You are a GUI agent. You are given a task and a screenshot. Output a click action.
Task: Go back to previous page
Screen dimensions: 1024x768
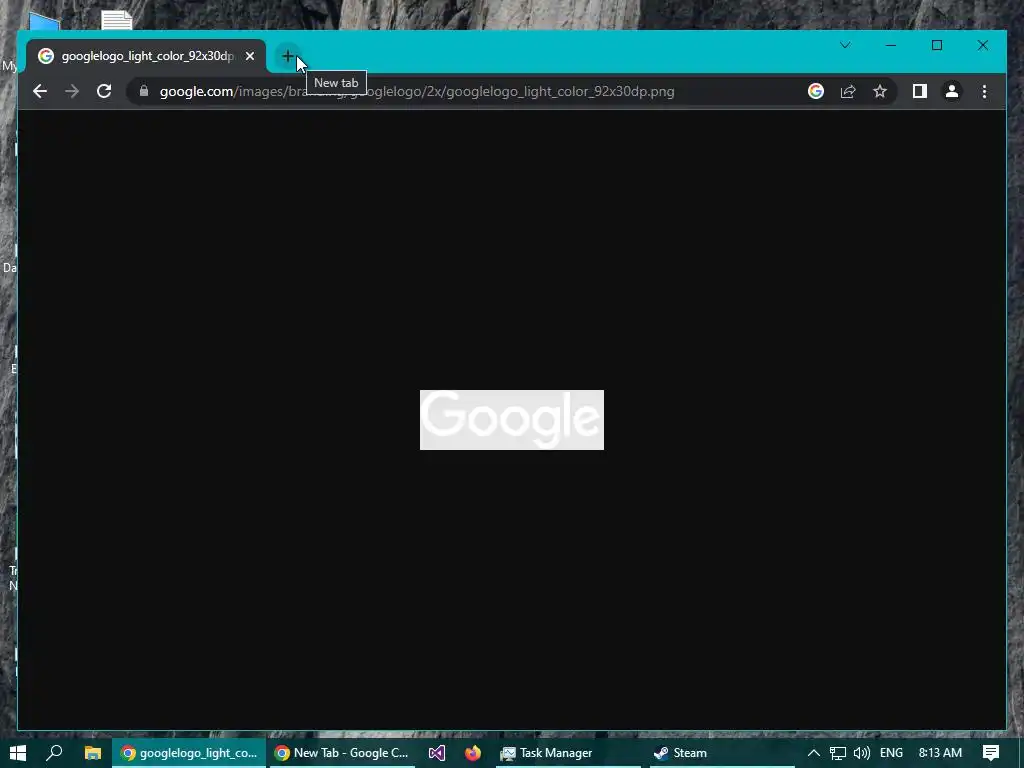pyautogui.click(x=40, y=91)
